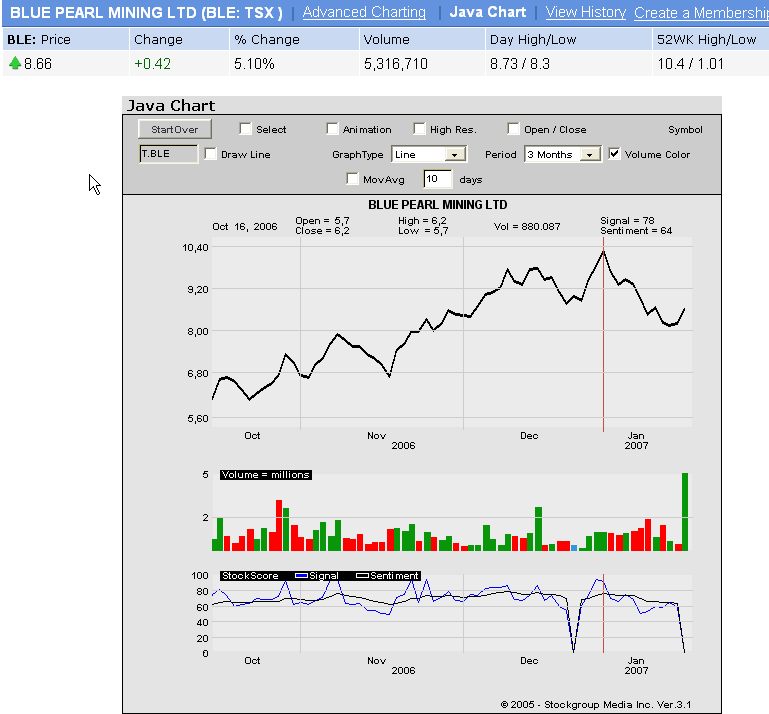
Task: Enable the Draw Line checkbox
Action: click(x=210, y=154)
